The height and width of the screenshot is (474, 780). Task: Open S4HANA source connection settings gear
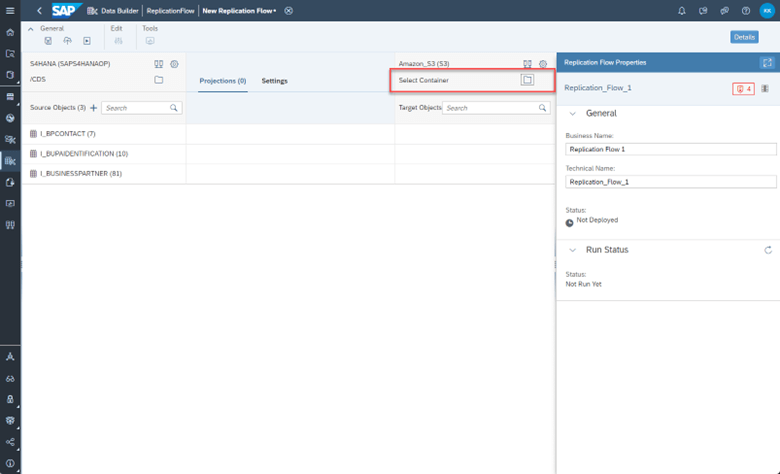point(174,64)
